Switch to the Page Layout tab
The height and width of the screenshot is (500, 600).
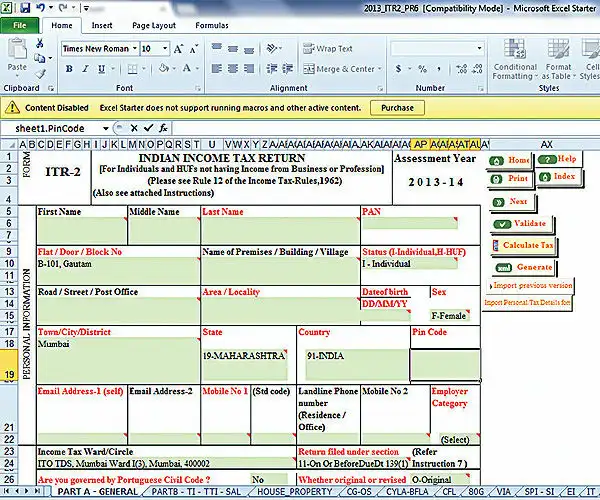click(154, 26)
